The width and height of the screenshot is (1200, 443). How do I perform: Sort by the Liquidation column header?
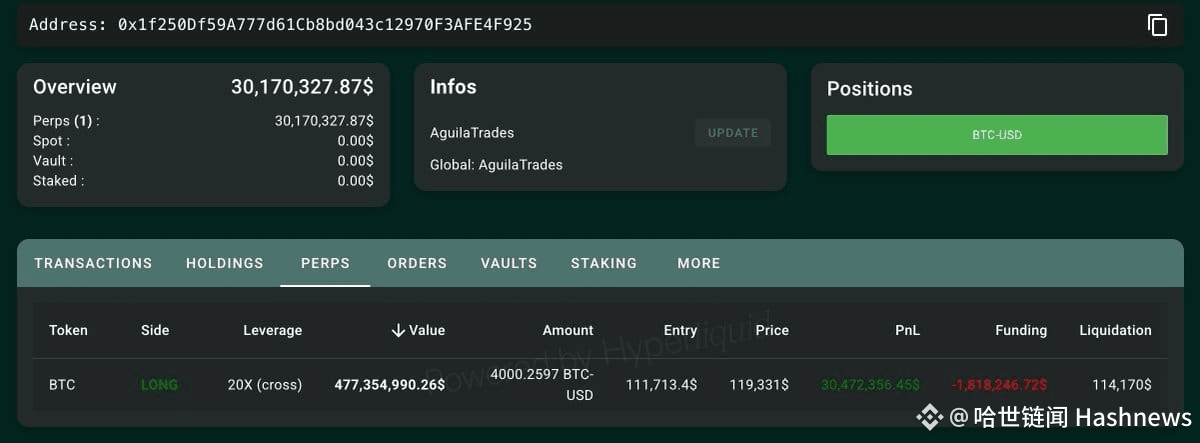pyautogui.click(x=1115, y=330)
